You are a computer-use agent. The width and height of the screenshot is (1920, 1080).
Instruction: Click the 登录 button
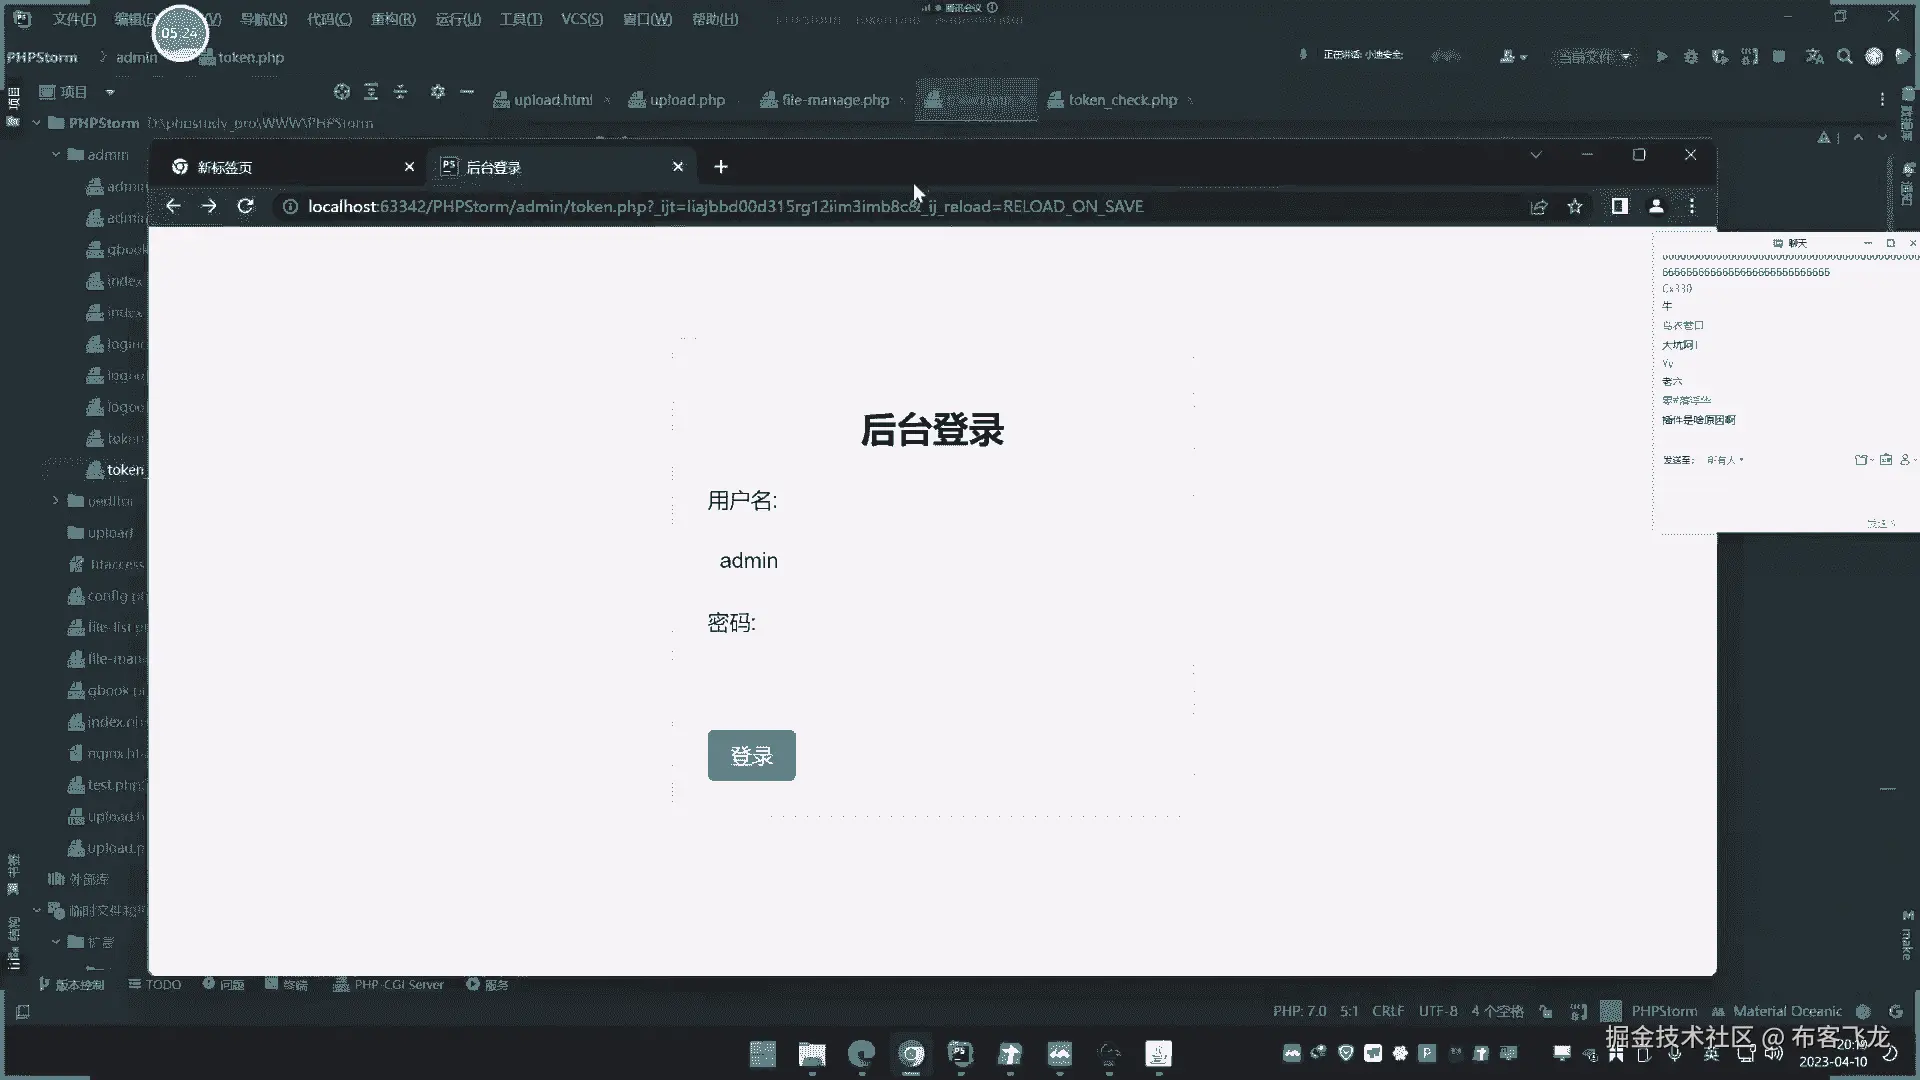click(x=751, y=756)
